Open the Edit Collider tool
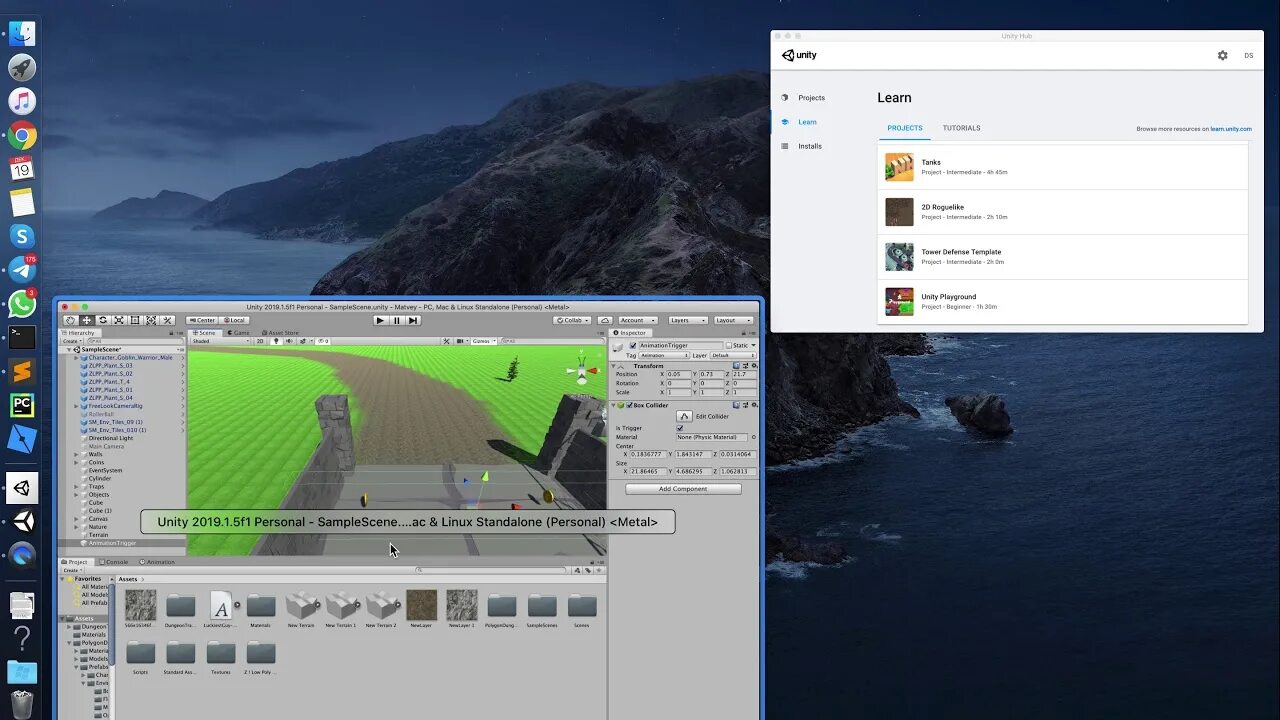 click(x=684, y=416)
